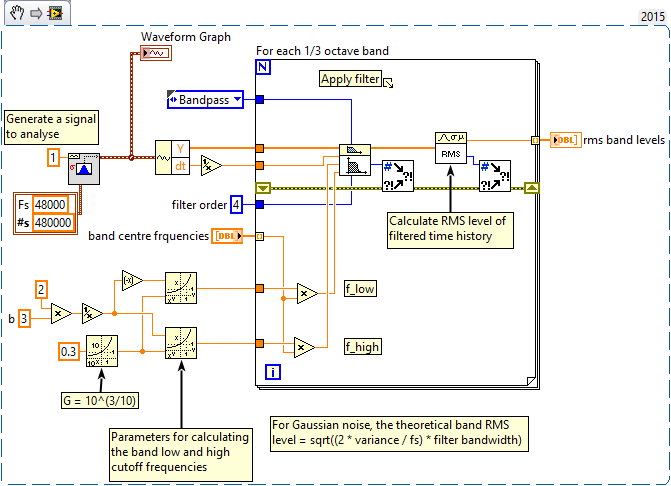Click the Get Waveform Components node
Screen dimensions: 671x486
tap(172, 157)
